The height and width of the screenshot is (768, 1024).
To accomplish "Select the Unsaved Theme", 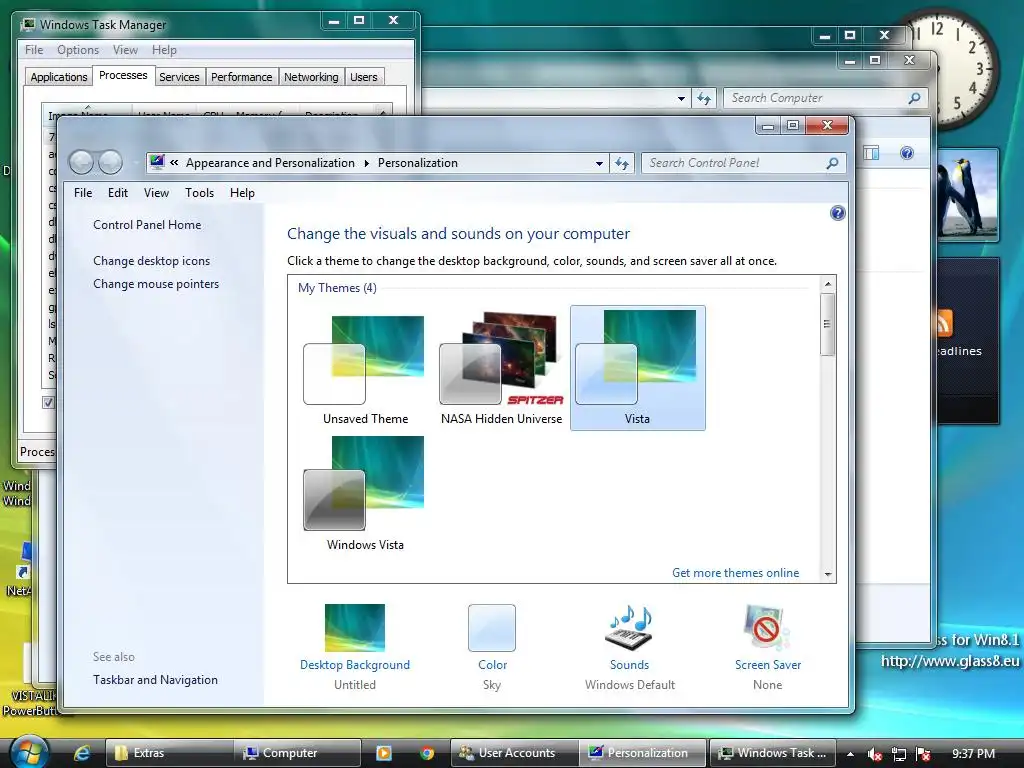I will tap(365, 368).
